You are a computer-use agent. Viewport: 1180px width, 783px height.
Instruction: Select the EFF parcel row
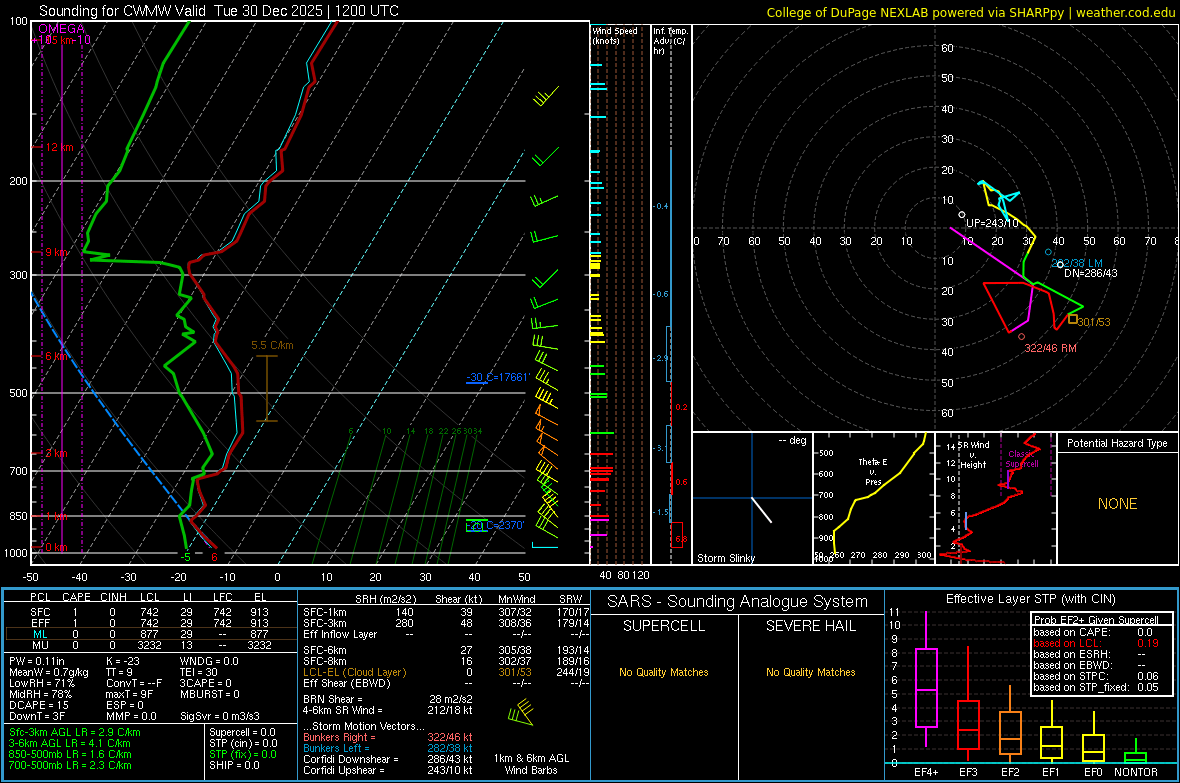pyautogui.click(x=150, y=623)
